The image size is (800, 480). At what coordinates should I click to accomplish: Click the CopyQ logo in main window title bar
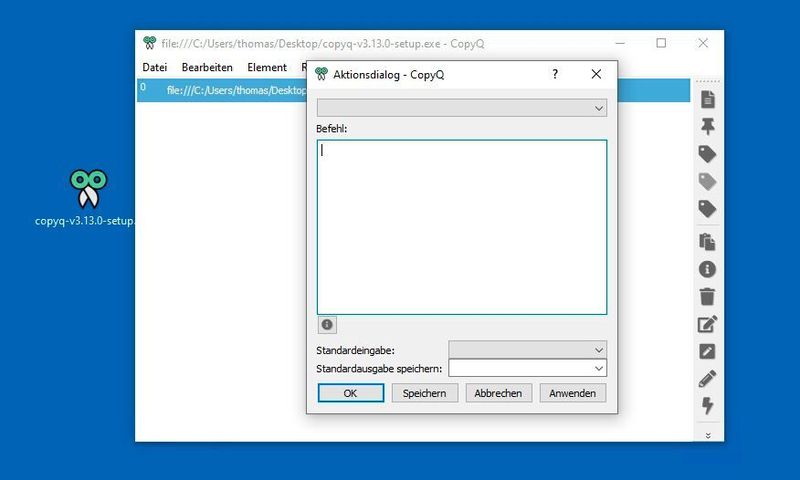point(149,43)
